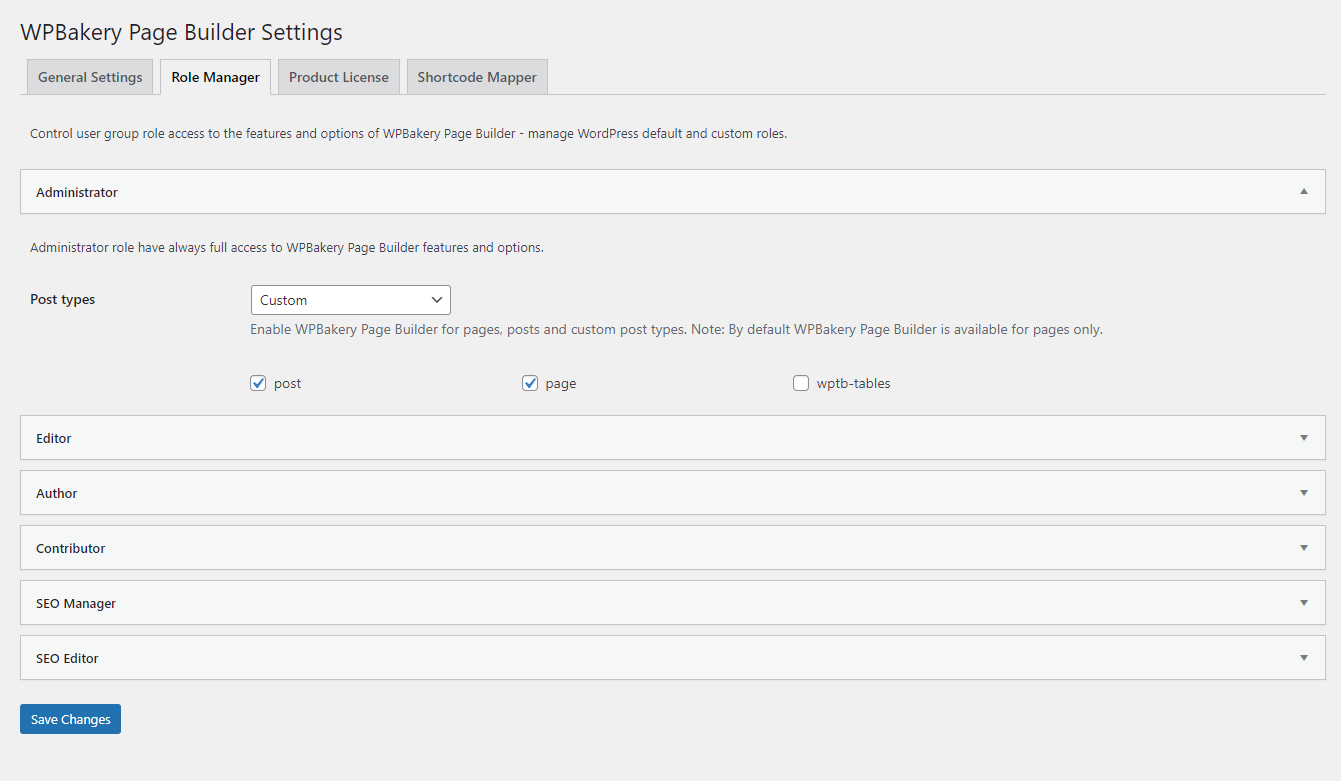Click the Save Changes button
This screenshot has height=781, width=1341.
[70, 719]
